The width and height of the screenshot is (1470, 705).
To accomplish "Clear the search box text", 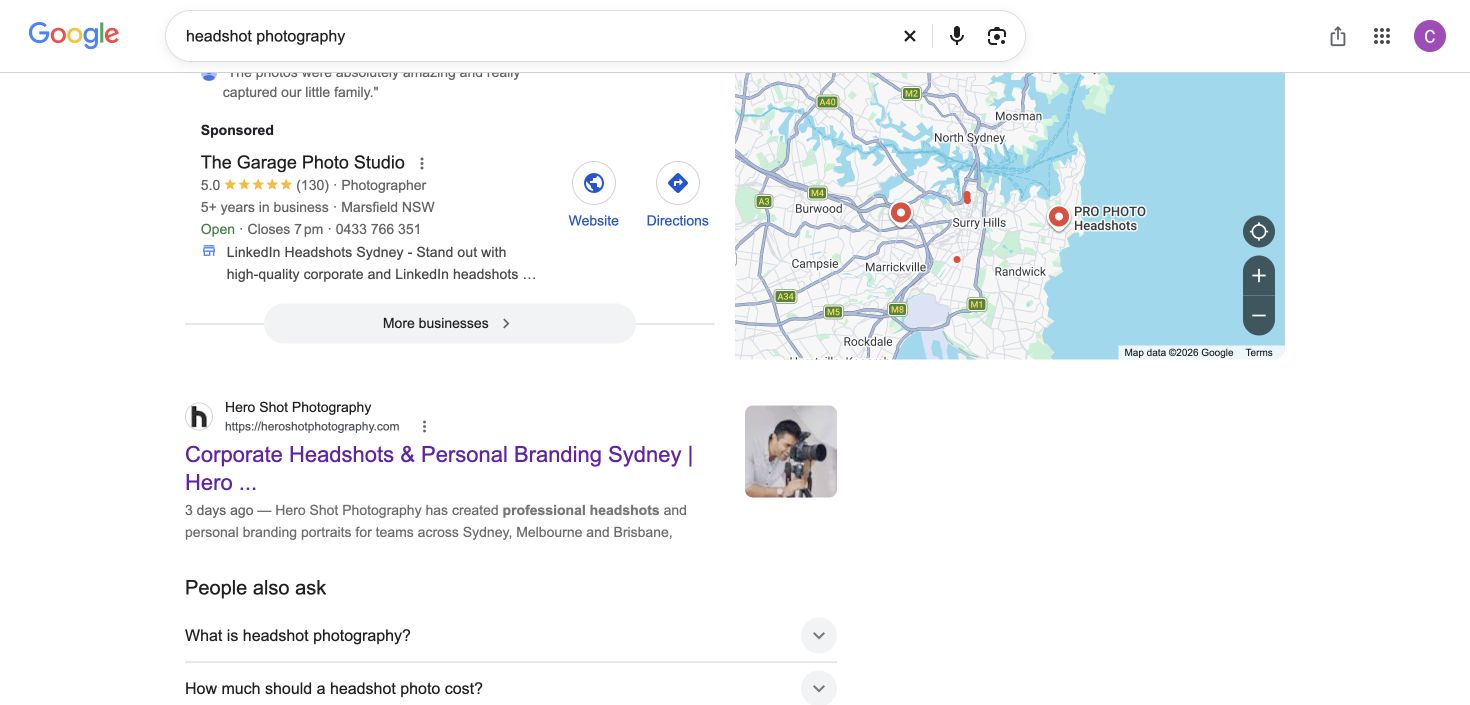I will pos(910,36).
